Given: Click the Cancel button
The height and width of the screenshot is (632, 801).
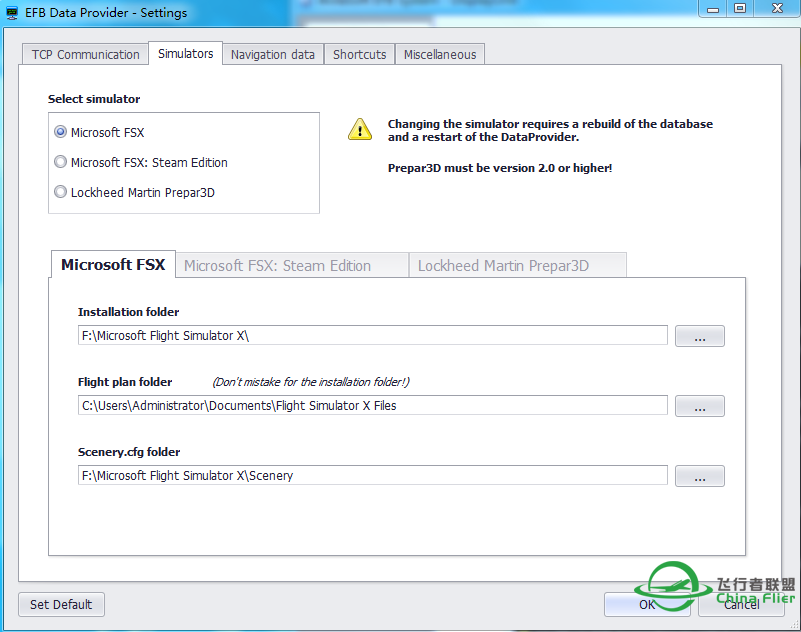Looking at the screenshot, I should point(741,604).
